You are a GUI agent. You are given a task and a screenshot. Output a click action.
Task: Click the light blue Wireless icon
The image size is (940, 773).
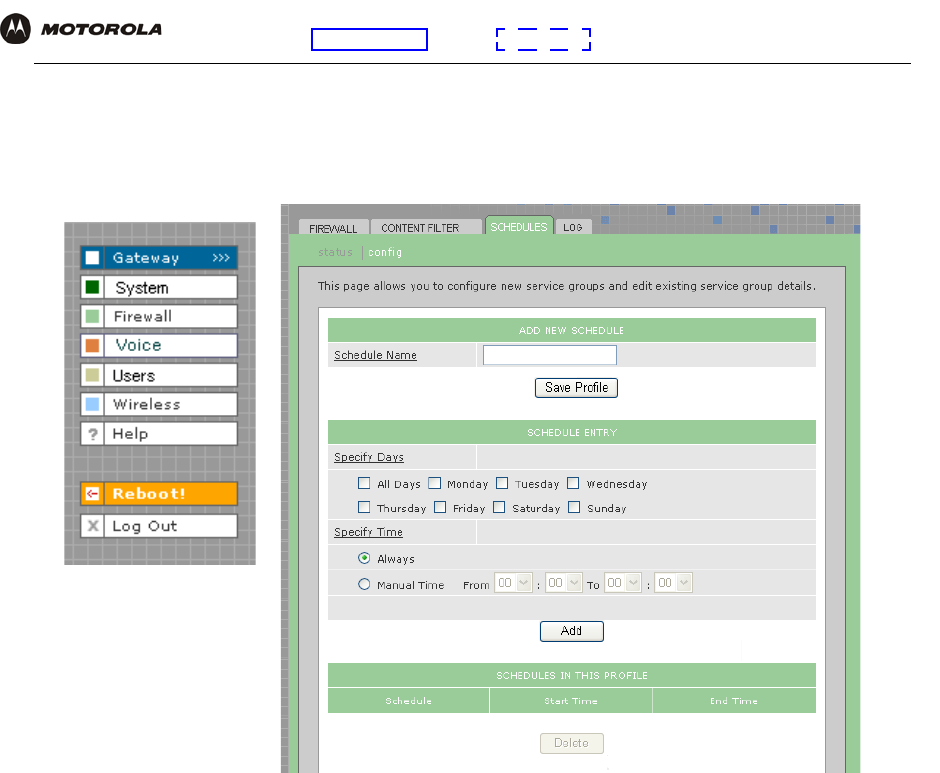(92, 404)
